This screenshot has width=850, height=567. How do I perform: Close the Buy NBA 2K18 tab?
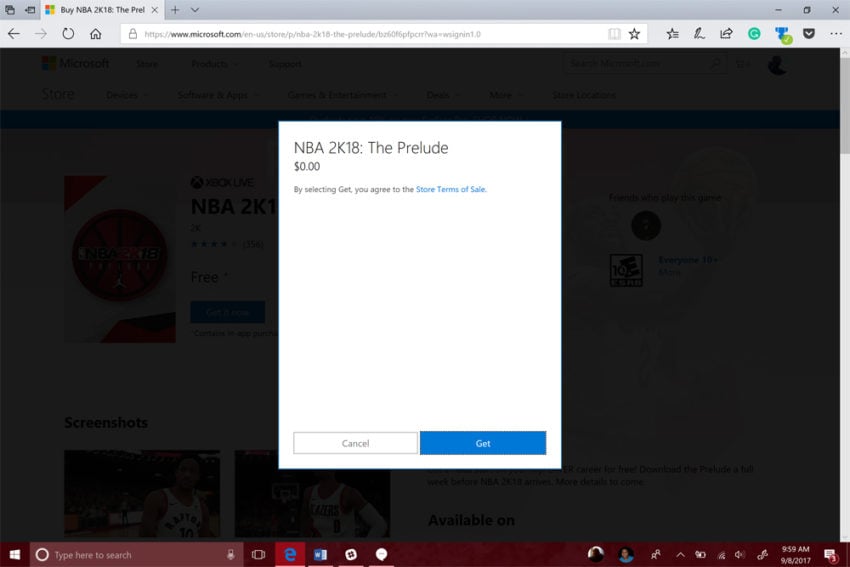click(x=154, y=10)
